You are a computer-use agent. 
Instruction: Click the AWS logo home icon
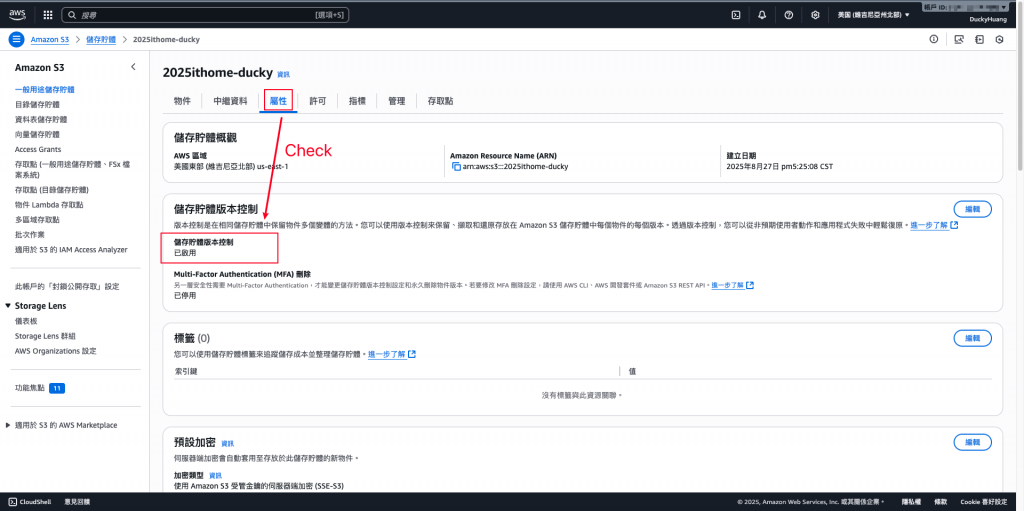point(17,14)
